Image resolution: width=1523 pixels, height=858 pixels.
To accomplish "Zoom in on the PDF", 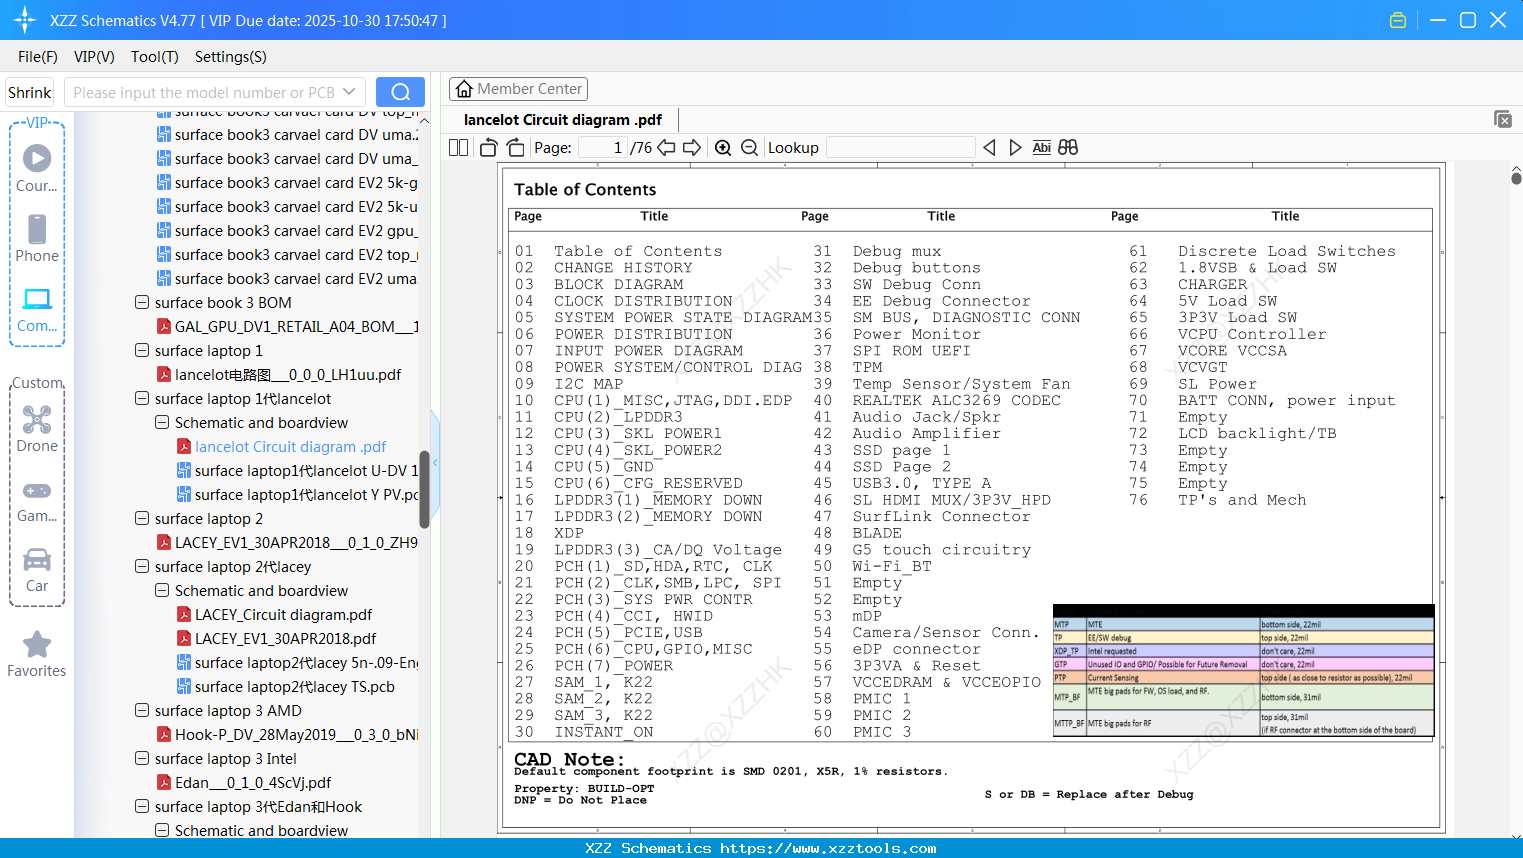I will (723, 147).
